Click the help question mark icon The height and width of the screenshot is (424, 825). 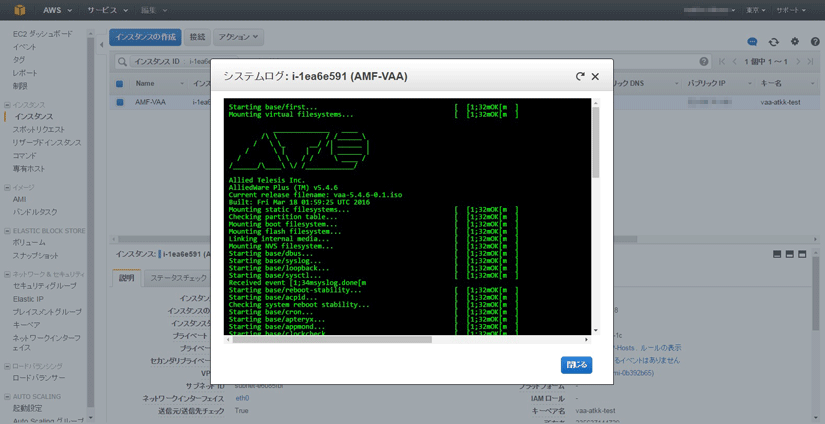813,42
